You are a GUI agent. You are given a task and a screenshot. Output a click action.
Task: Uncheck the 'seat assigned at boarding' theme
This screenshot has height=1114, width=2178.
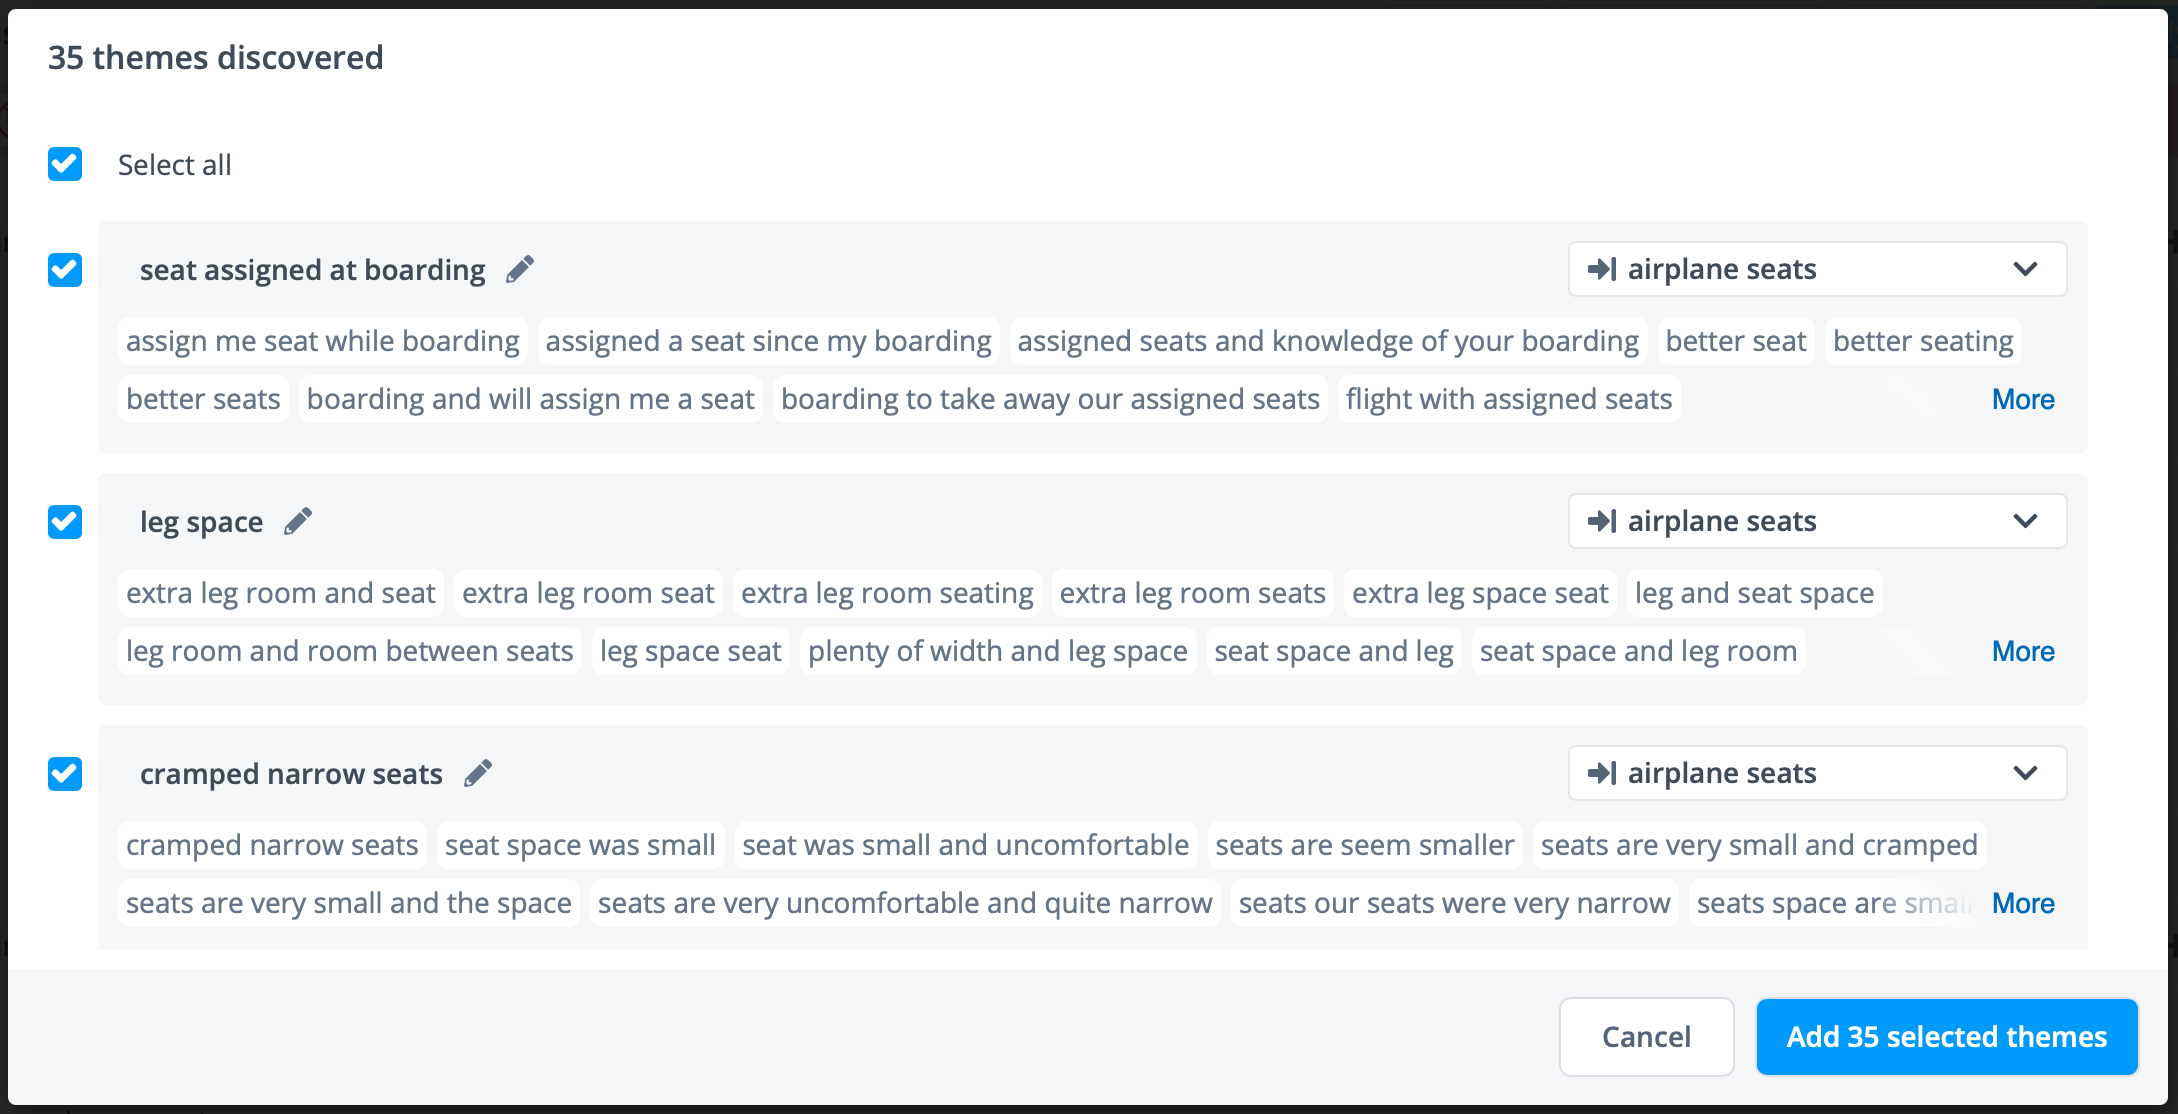pos(65,270)
